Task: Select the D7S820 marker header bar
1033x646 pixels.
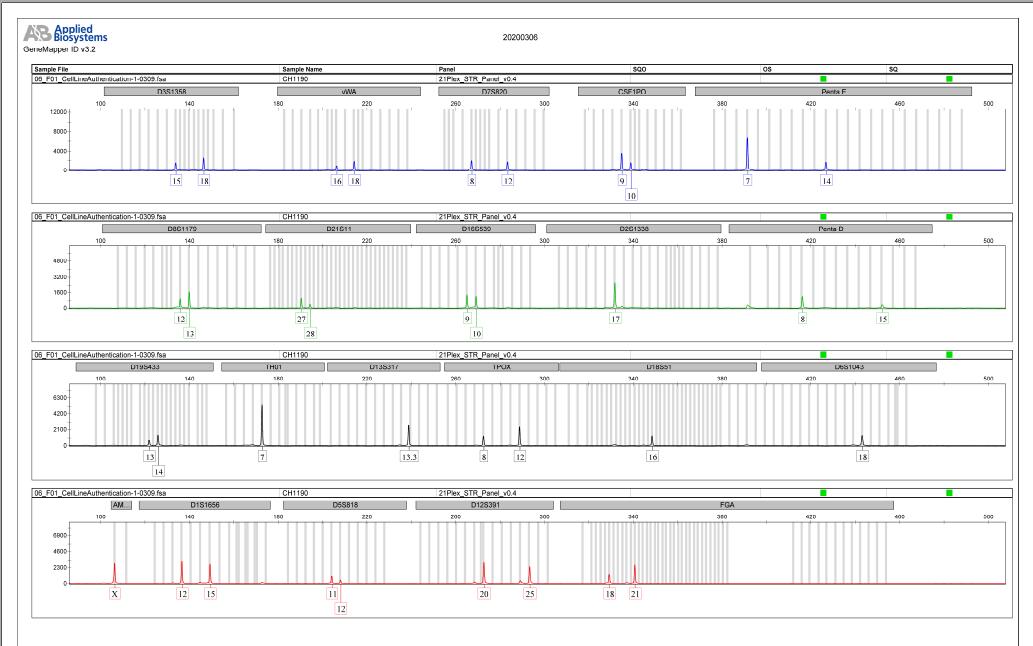Action: coord(494,92)
